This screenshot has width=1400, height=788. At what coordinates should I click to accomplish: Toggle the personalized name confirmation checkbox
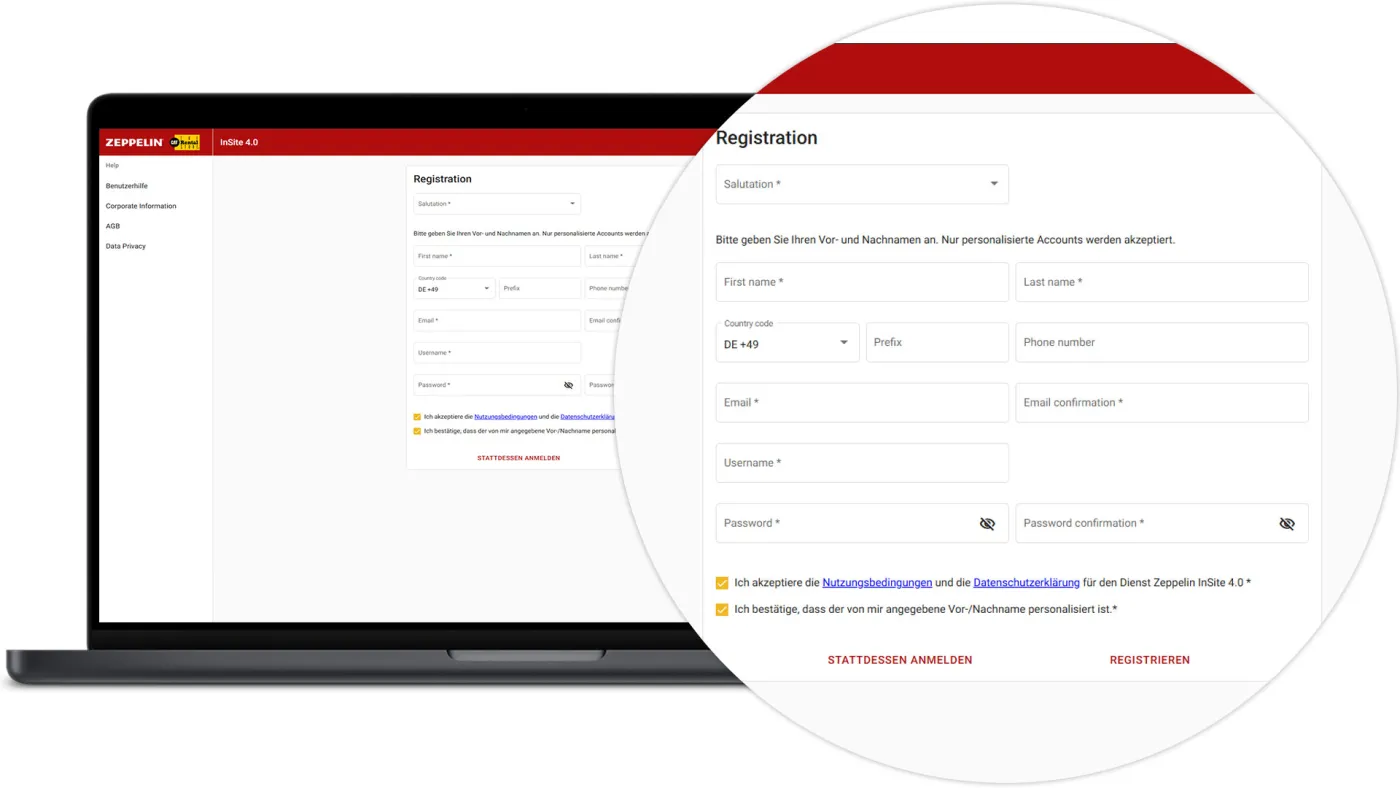tap(720, 607)
